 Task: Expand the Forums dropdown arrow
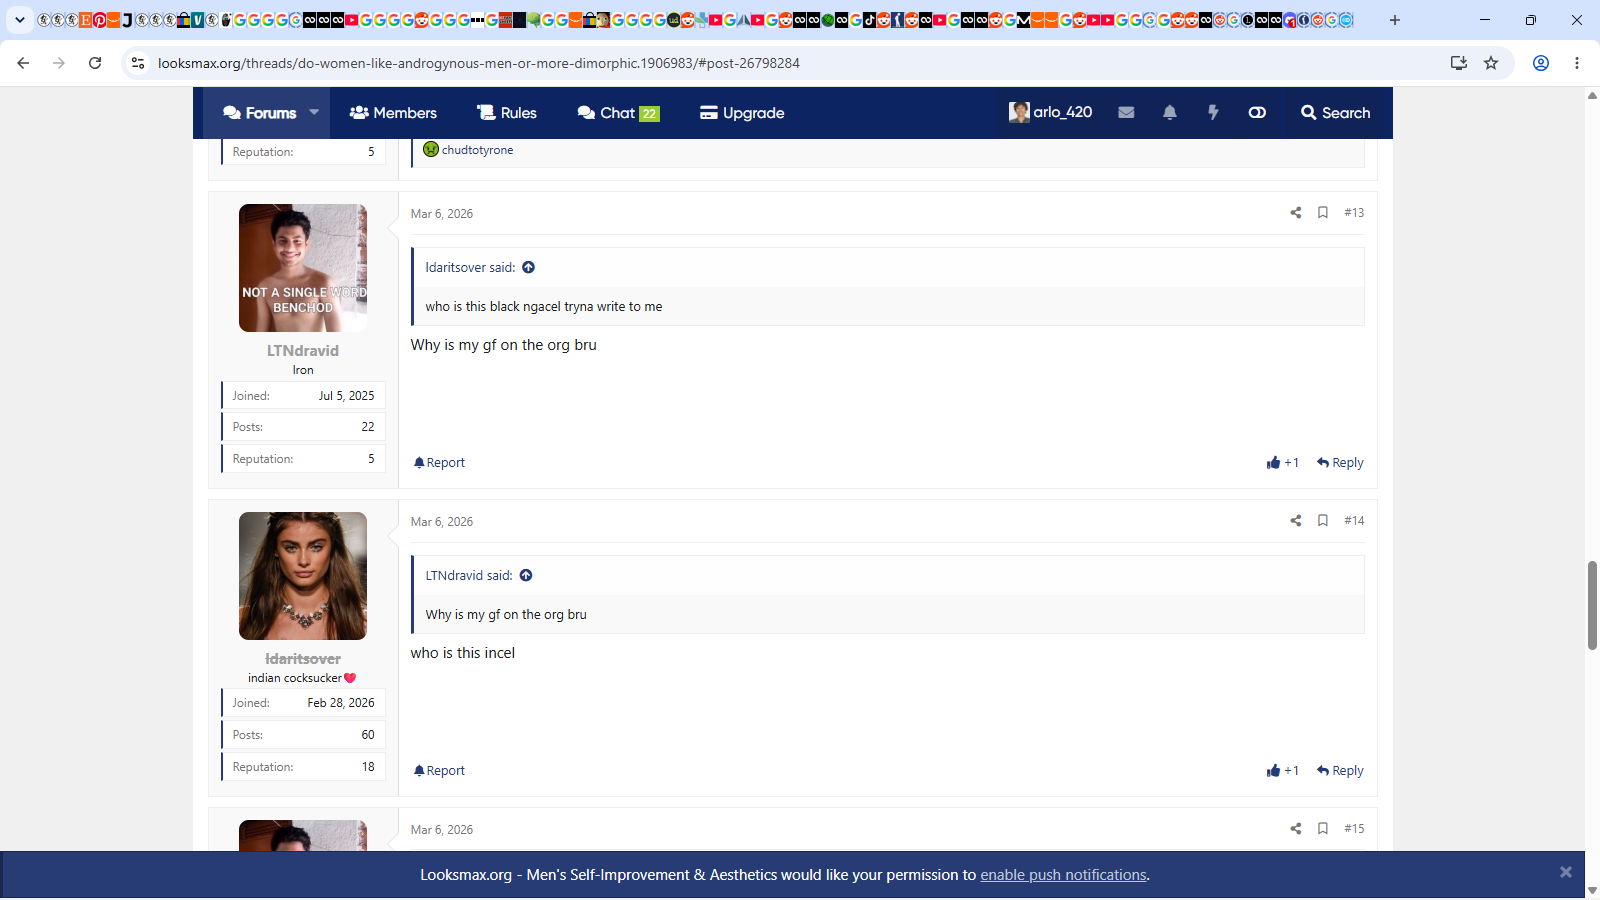[314, 113]
